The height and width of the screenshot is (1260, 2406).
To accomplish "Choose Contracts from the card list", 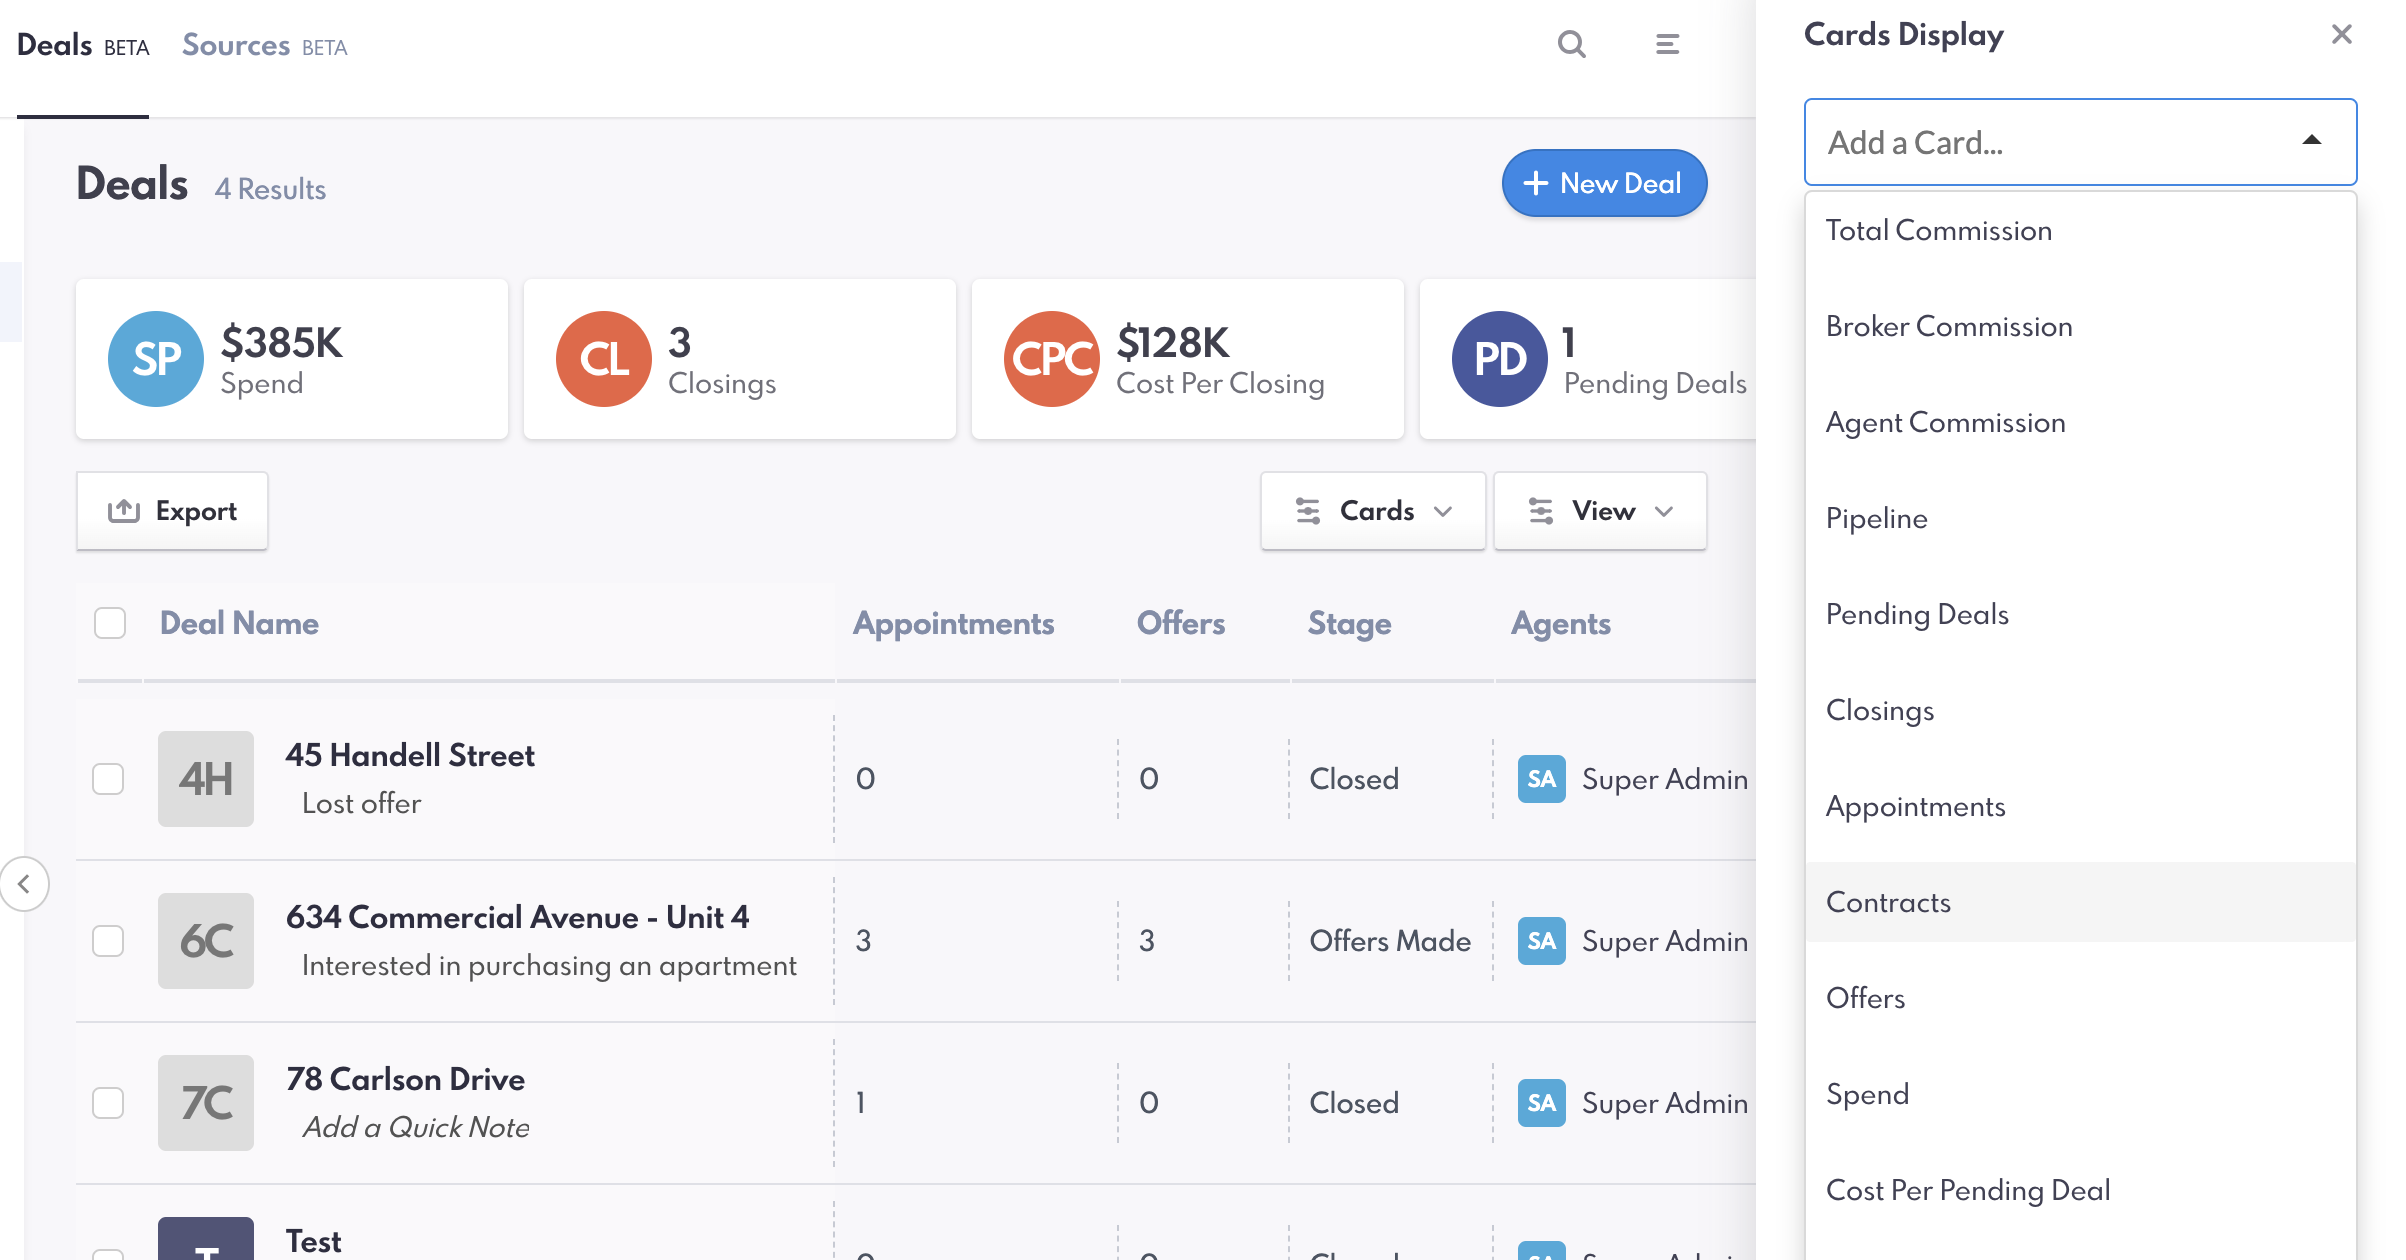I will click(1888, 902).
